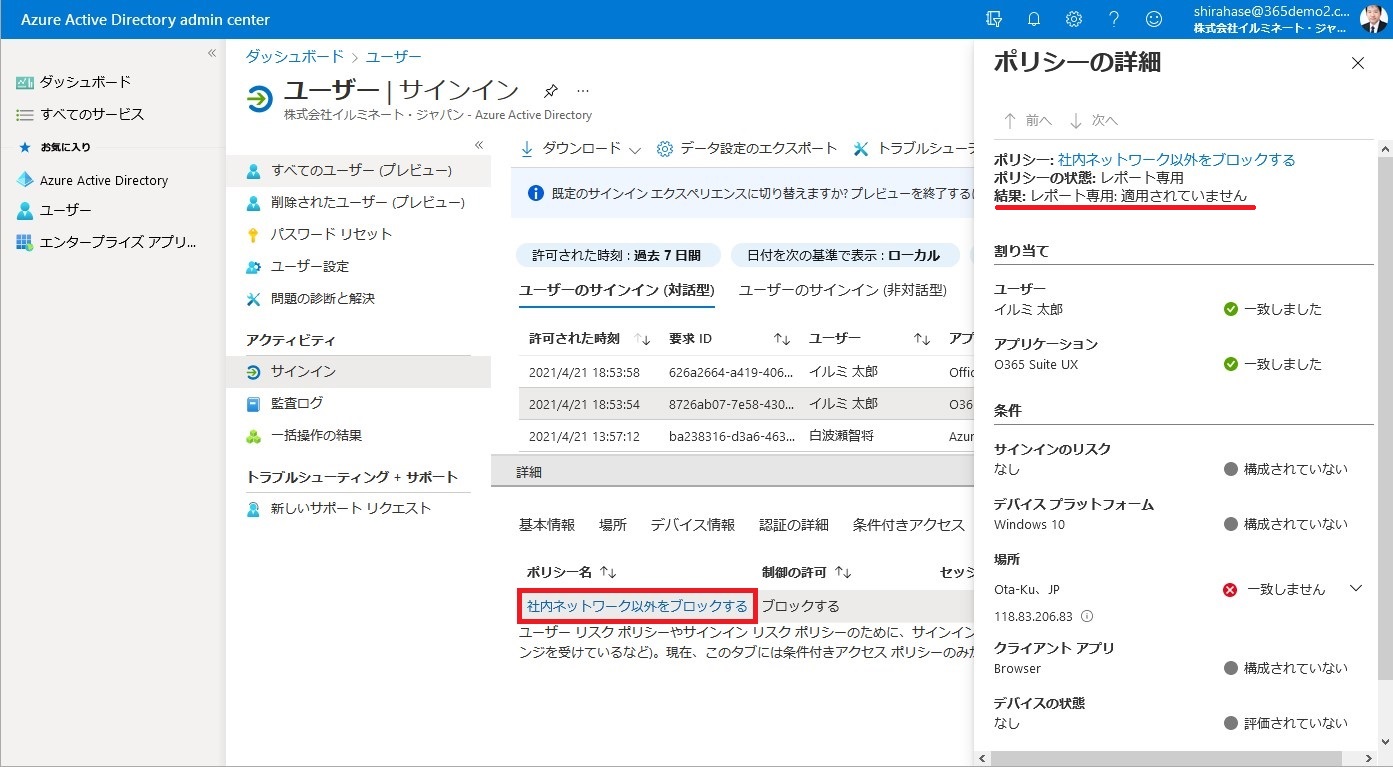1393x767 pixels.
Task: Click the ダッシュボード breadcrumb link
Action: pyautogui.click(x=294, y=57)
